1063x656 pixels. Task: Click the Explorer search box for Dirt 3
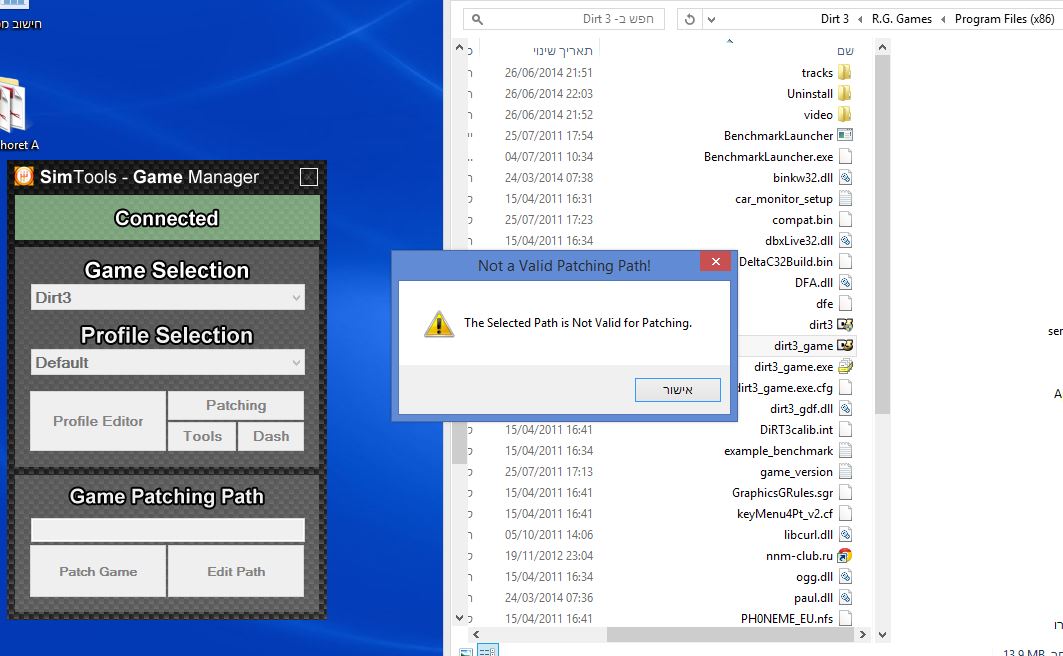[563, 19]
